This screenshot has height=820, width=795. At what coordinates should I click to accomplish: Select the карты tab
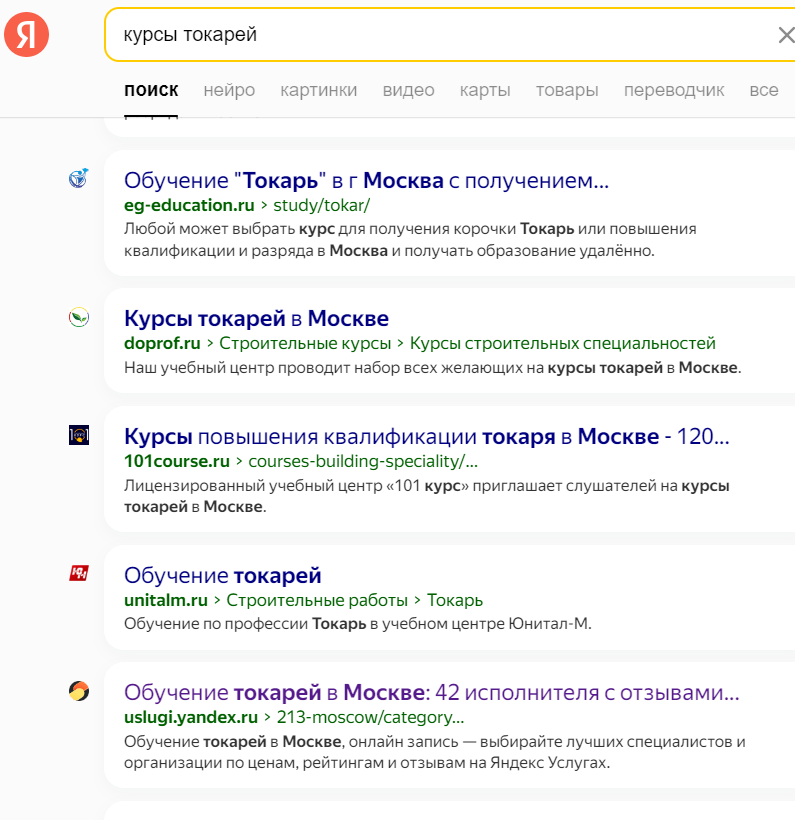(x=485, y=90)
